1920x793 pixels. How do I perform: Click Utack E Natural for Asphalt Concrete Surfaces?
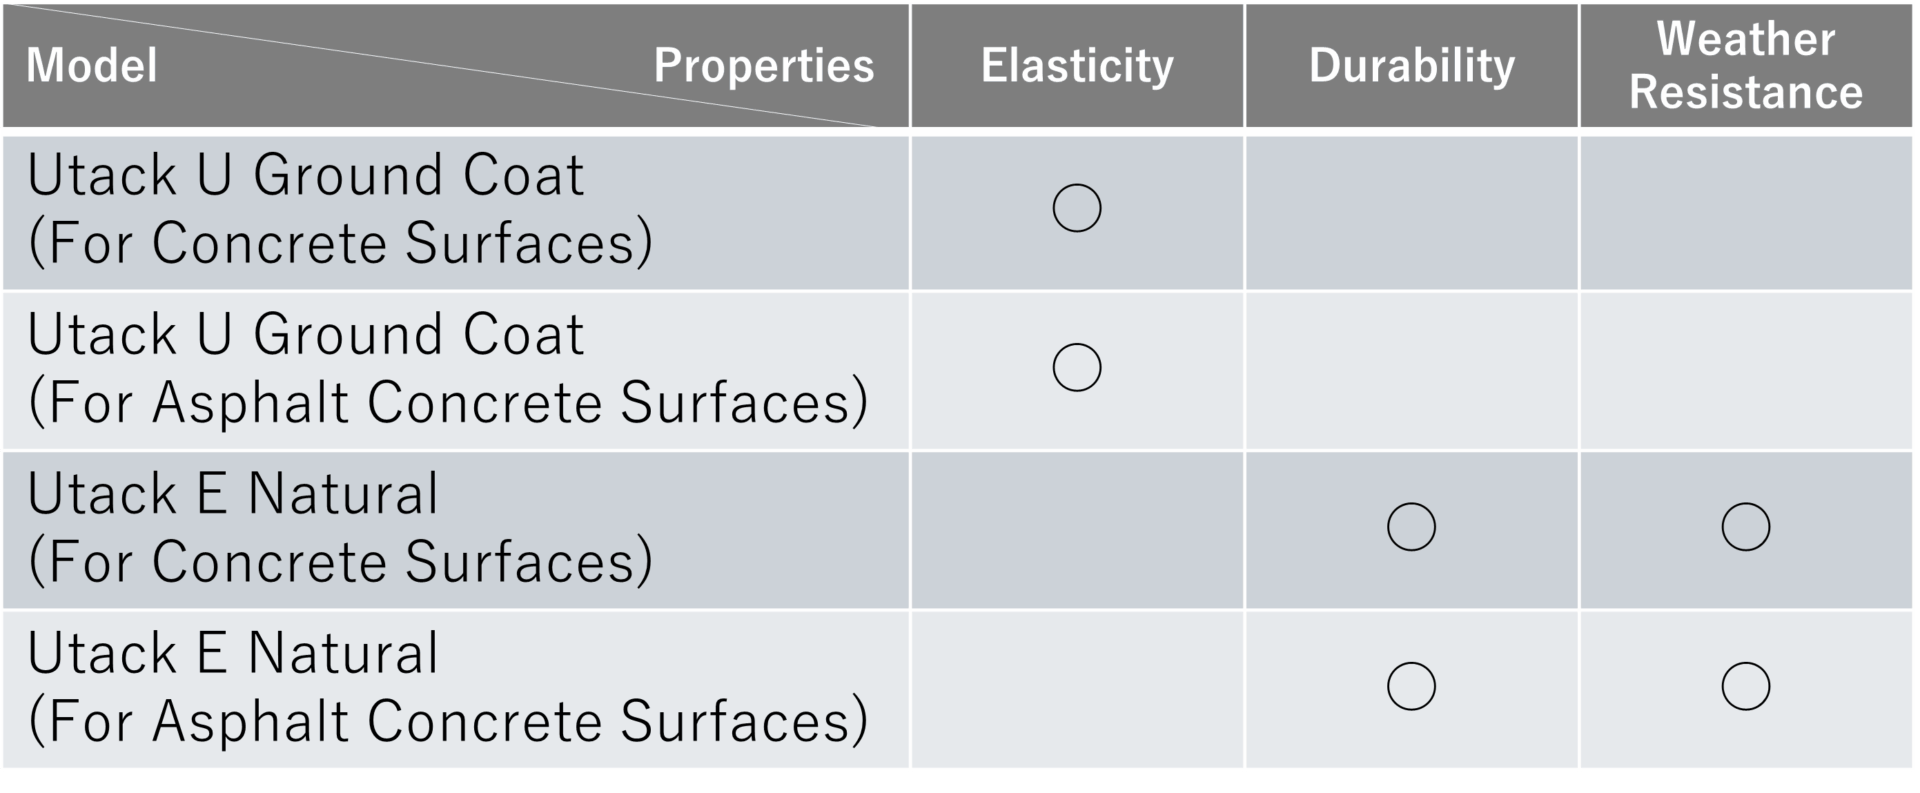point(448,687)
